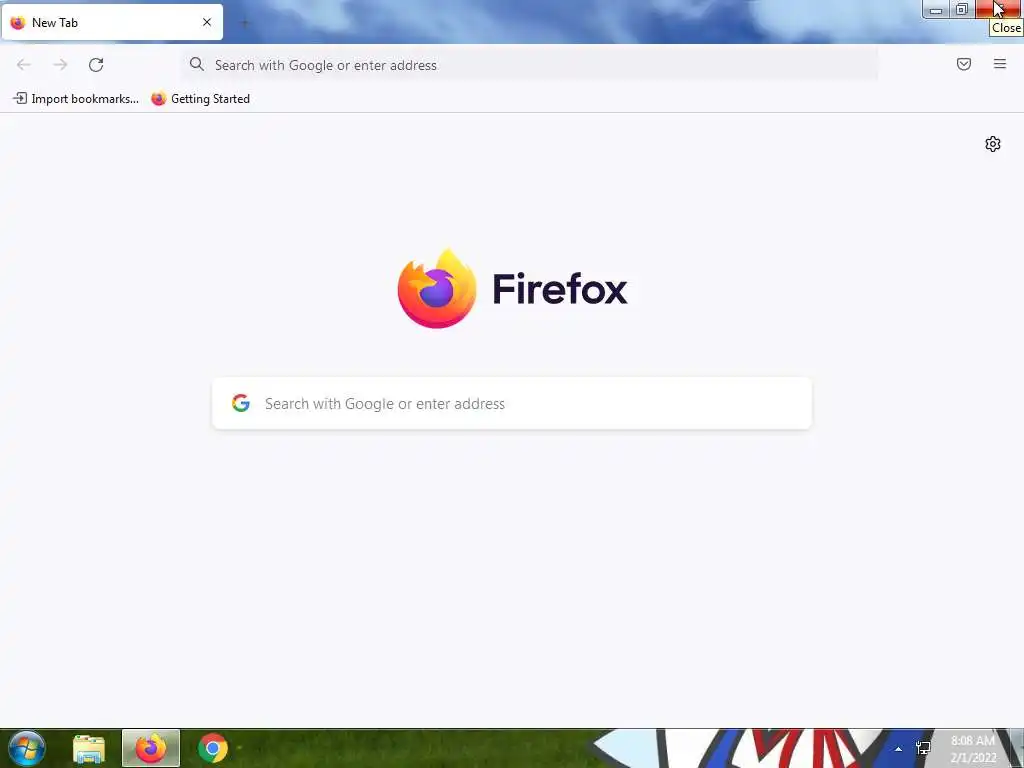Open File Explorer from the taskbar
Viewport: 1024px width, 768px height.
(89, 749)
